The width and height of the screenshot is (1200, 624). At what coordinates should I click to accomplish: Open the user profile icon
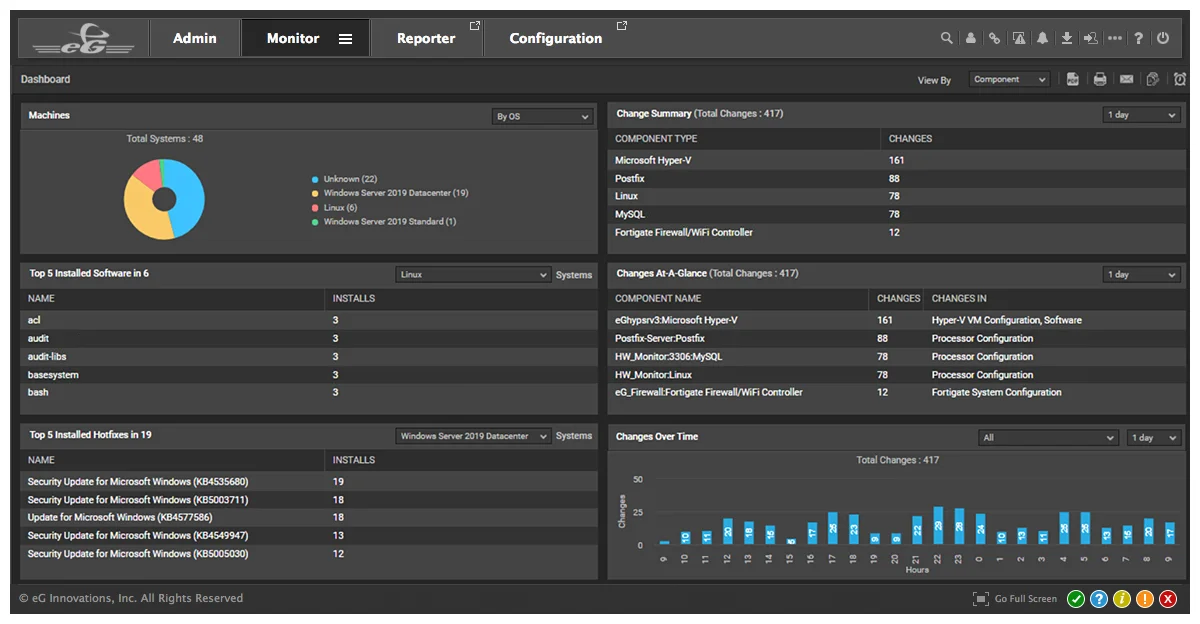[x=970, y=38]
